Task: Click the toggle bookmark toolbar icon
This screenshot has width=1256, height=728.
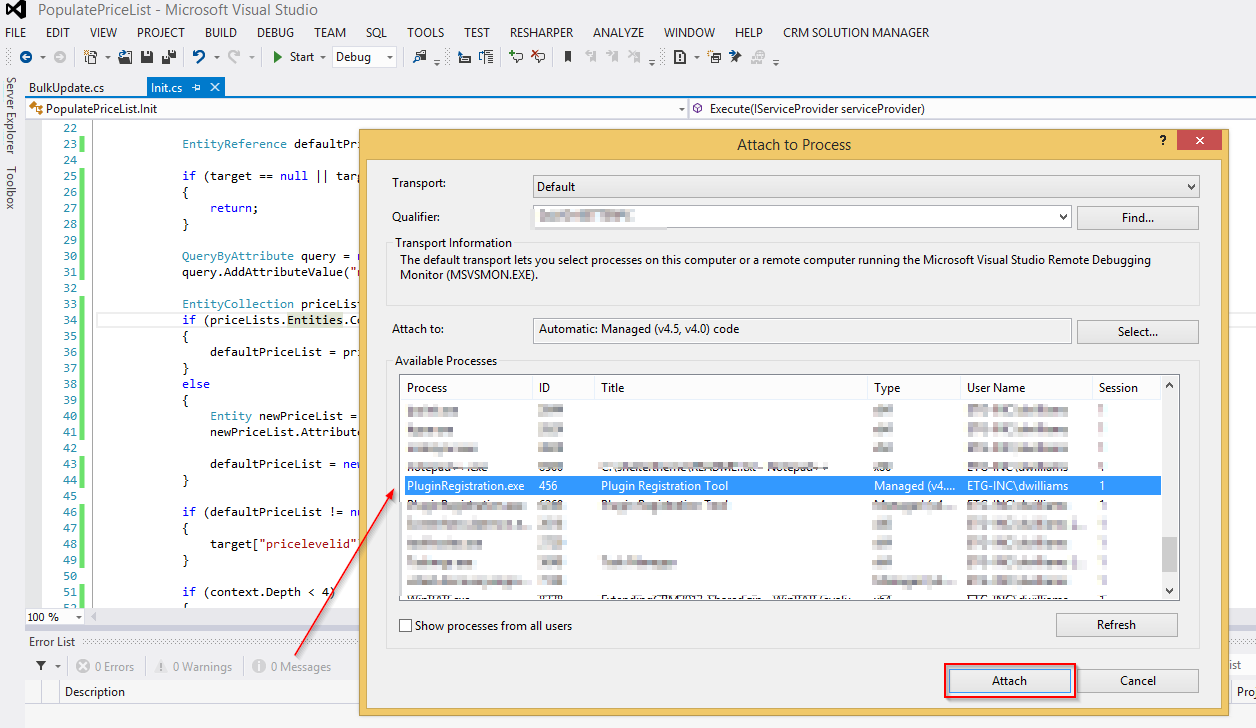Action: point(568,57)
